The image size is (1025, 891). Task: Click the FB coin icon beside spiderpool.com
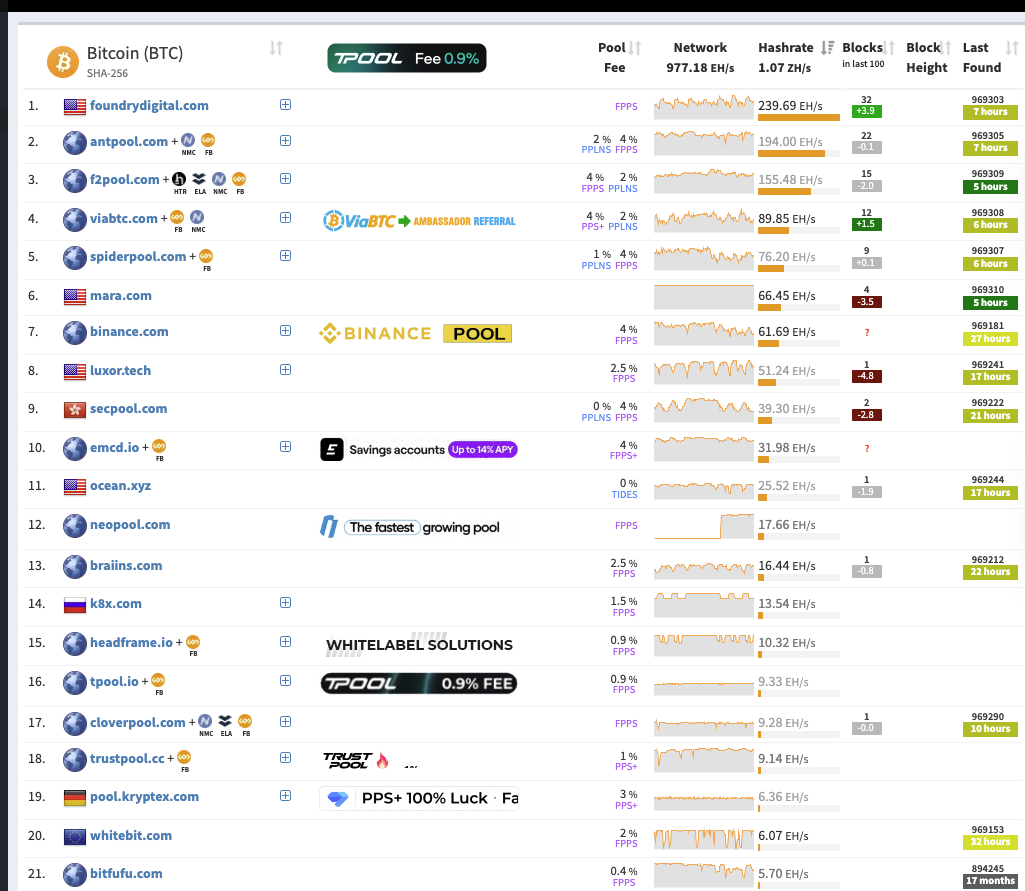pos(206,256)
